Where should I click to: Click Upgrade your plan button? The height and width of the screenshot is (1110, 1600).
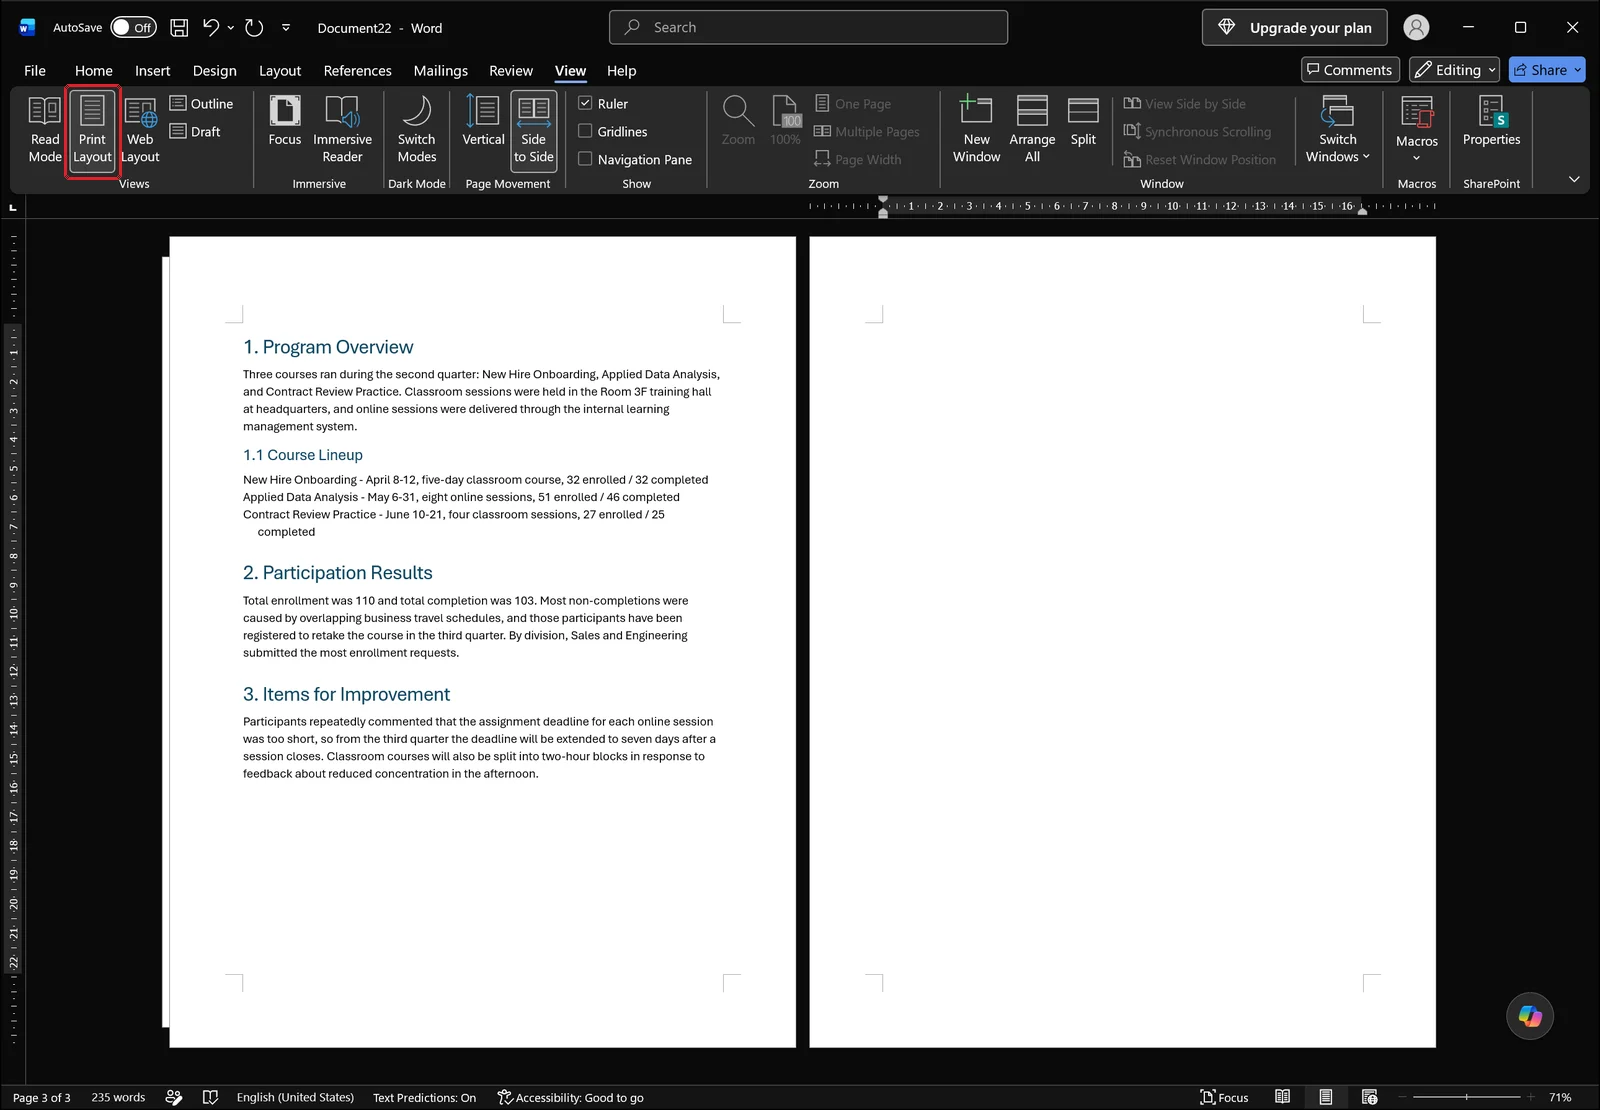pyautogui.click(x=1294, y=28)
